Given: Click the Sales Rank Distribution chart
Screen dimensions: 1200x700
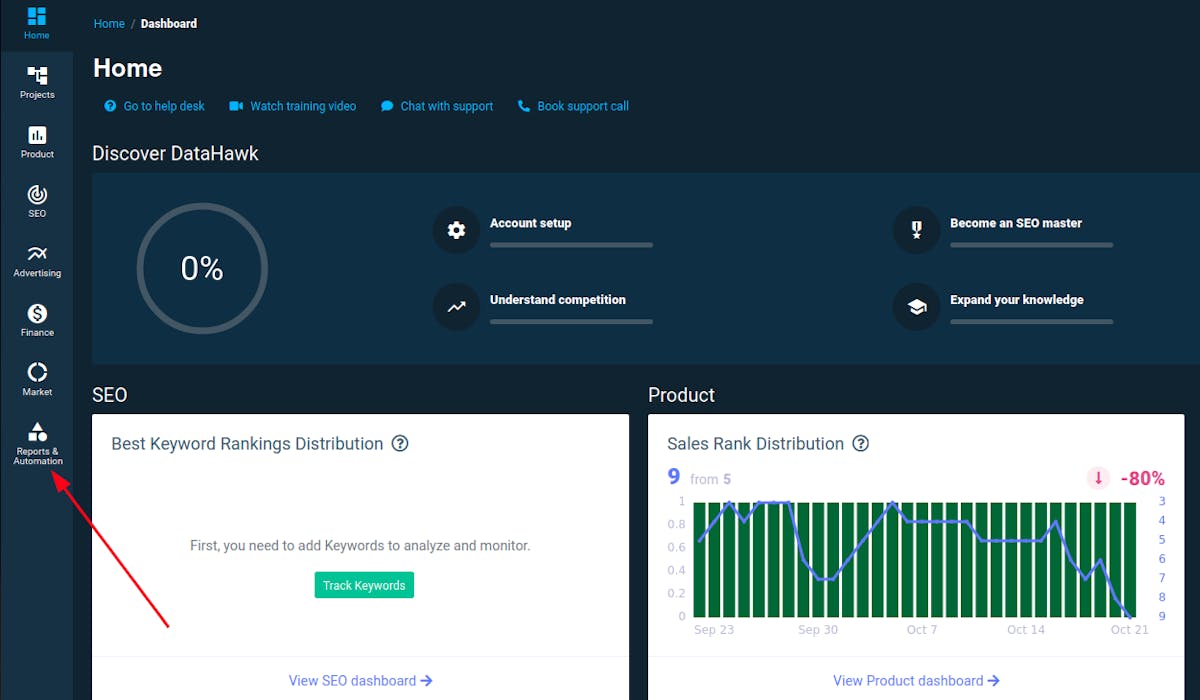Looking at the screenshot, I should pyautogui.click(x=916, y=559).
